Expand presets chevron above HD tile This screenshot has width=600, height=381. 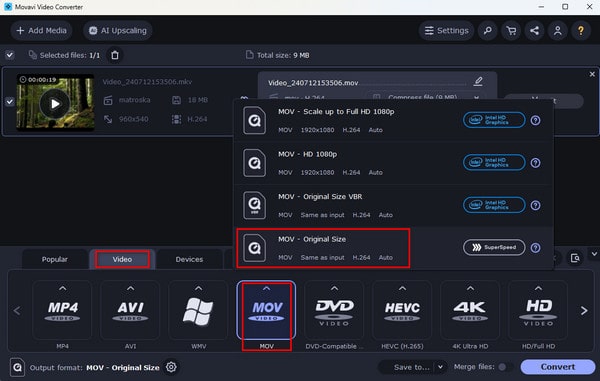coord(538,288)
